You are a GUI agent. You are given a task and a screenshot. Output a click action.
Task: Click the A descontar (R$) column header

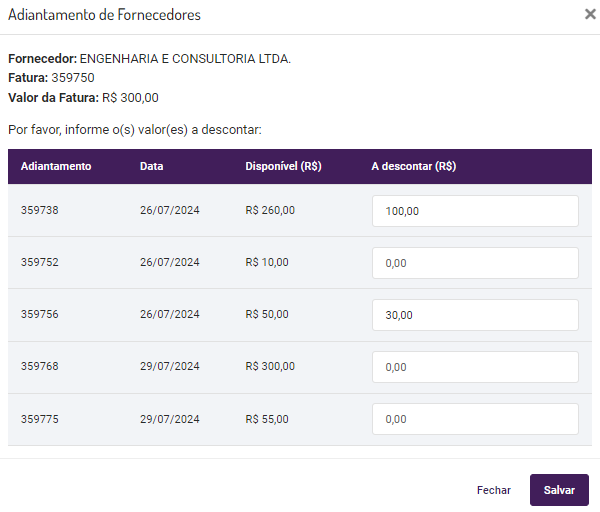(x=413, y=166)
